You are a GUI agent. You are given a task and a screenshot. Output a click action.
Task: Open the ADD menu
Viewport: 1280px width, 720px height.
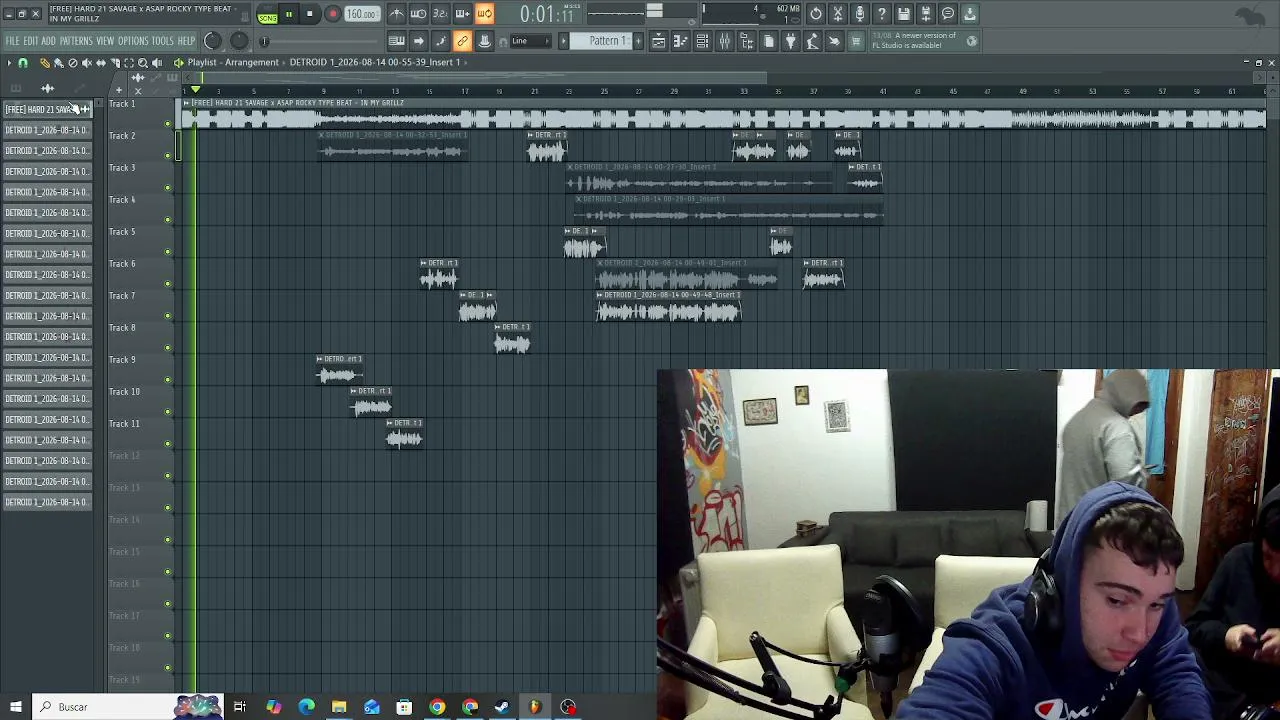tap(49, 41)
